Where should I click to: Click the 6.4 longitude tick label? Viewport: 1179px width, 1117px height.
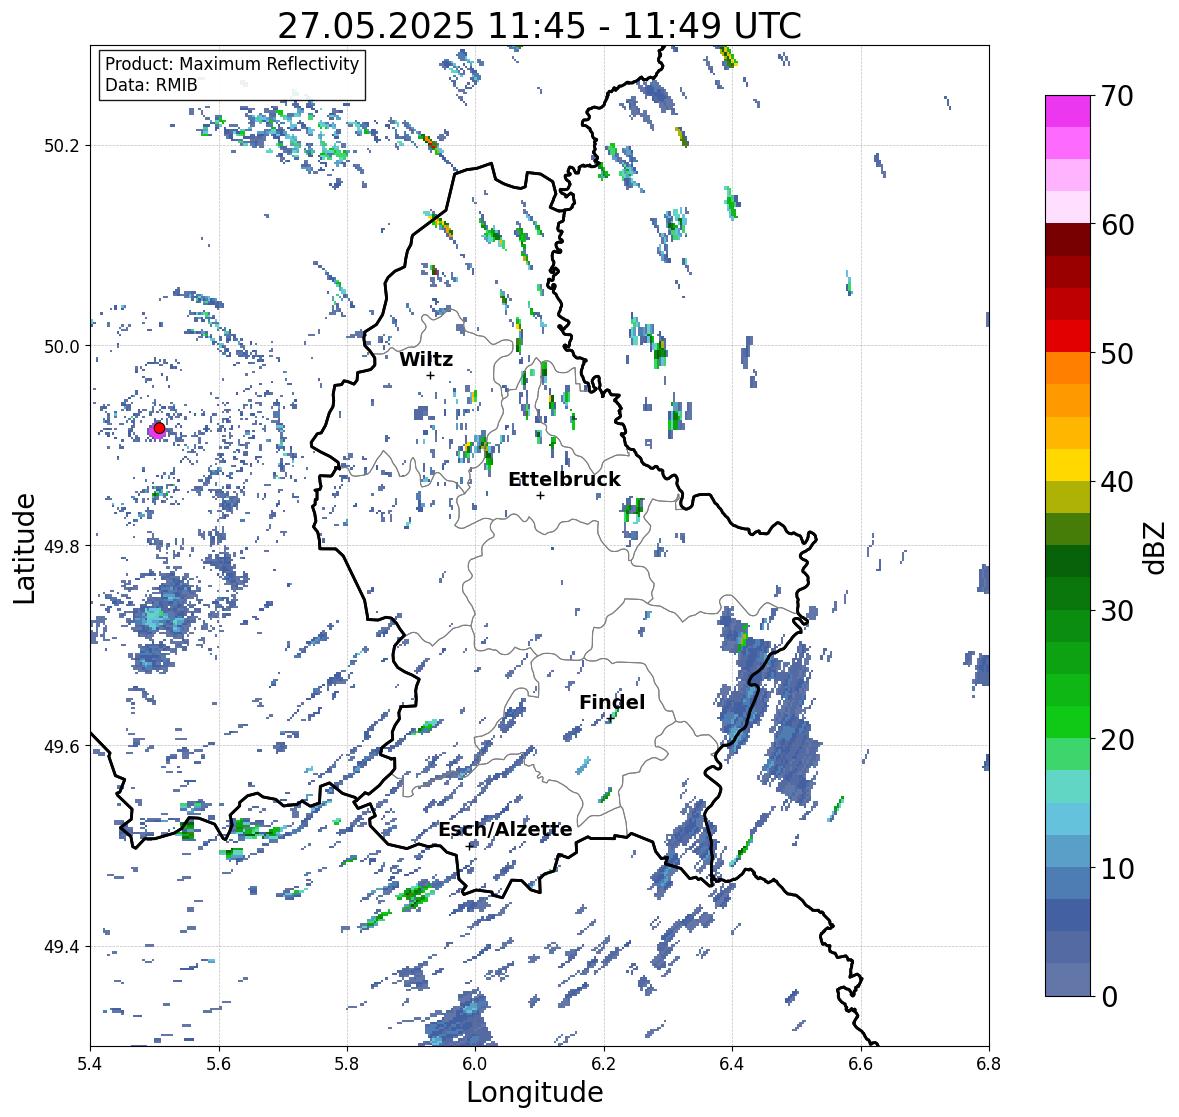click(732, 1064)
